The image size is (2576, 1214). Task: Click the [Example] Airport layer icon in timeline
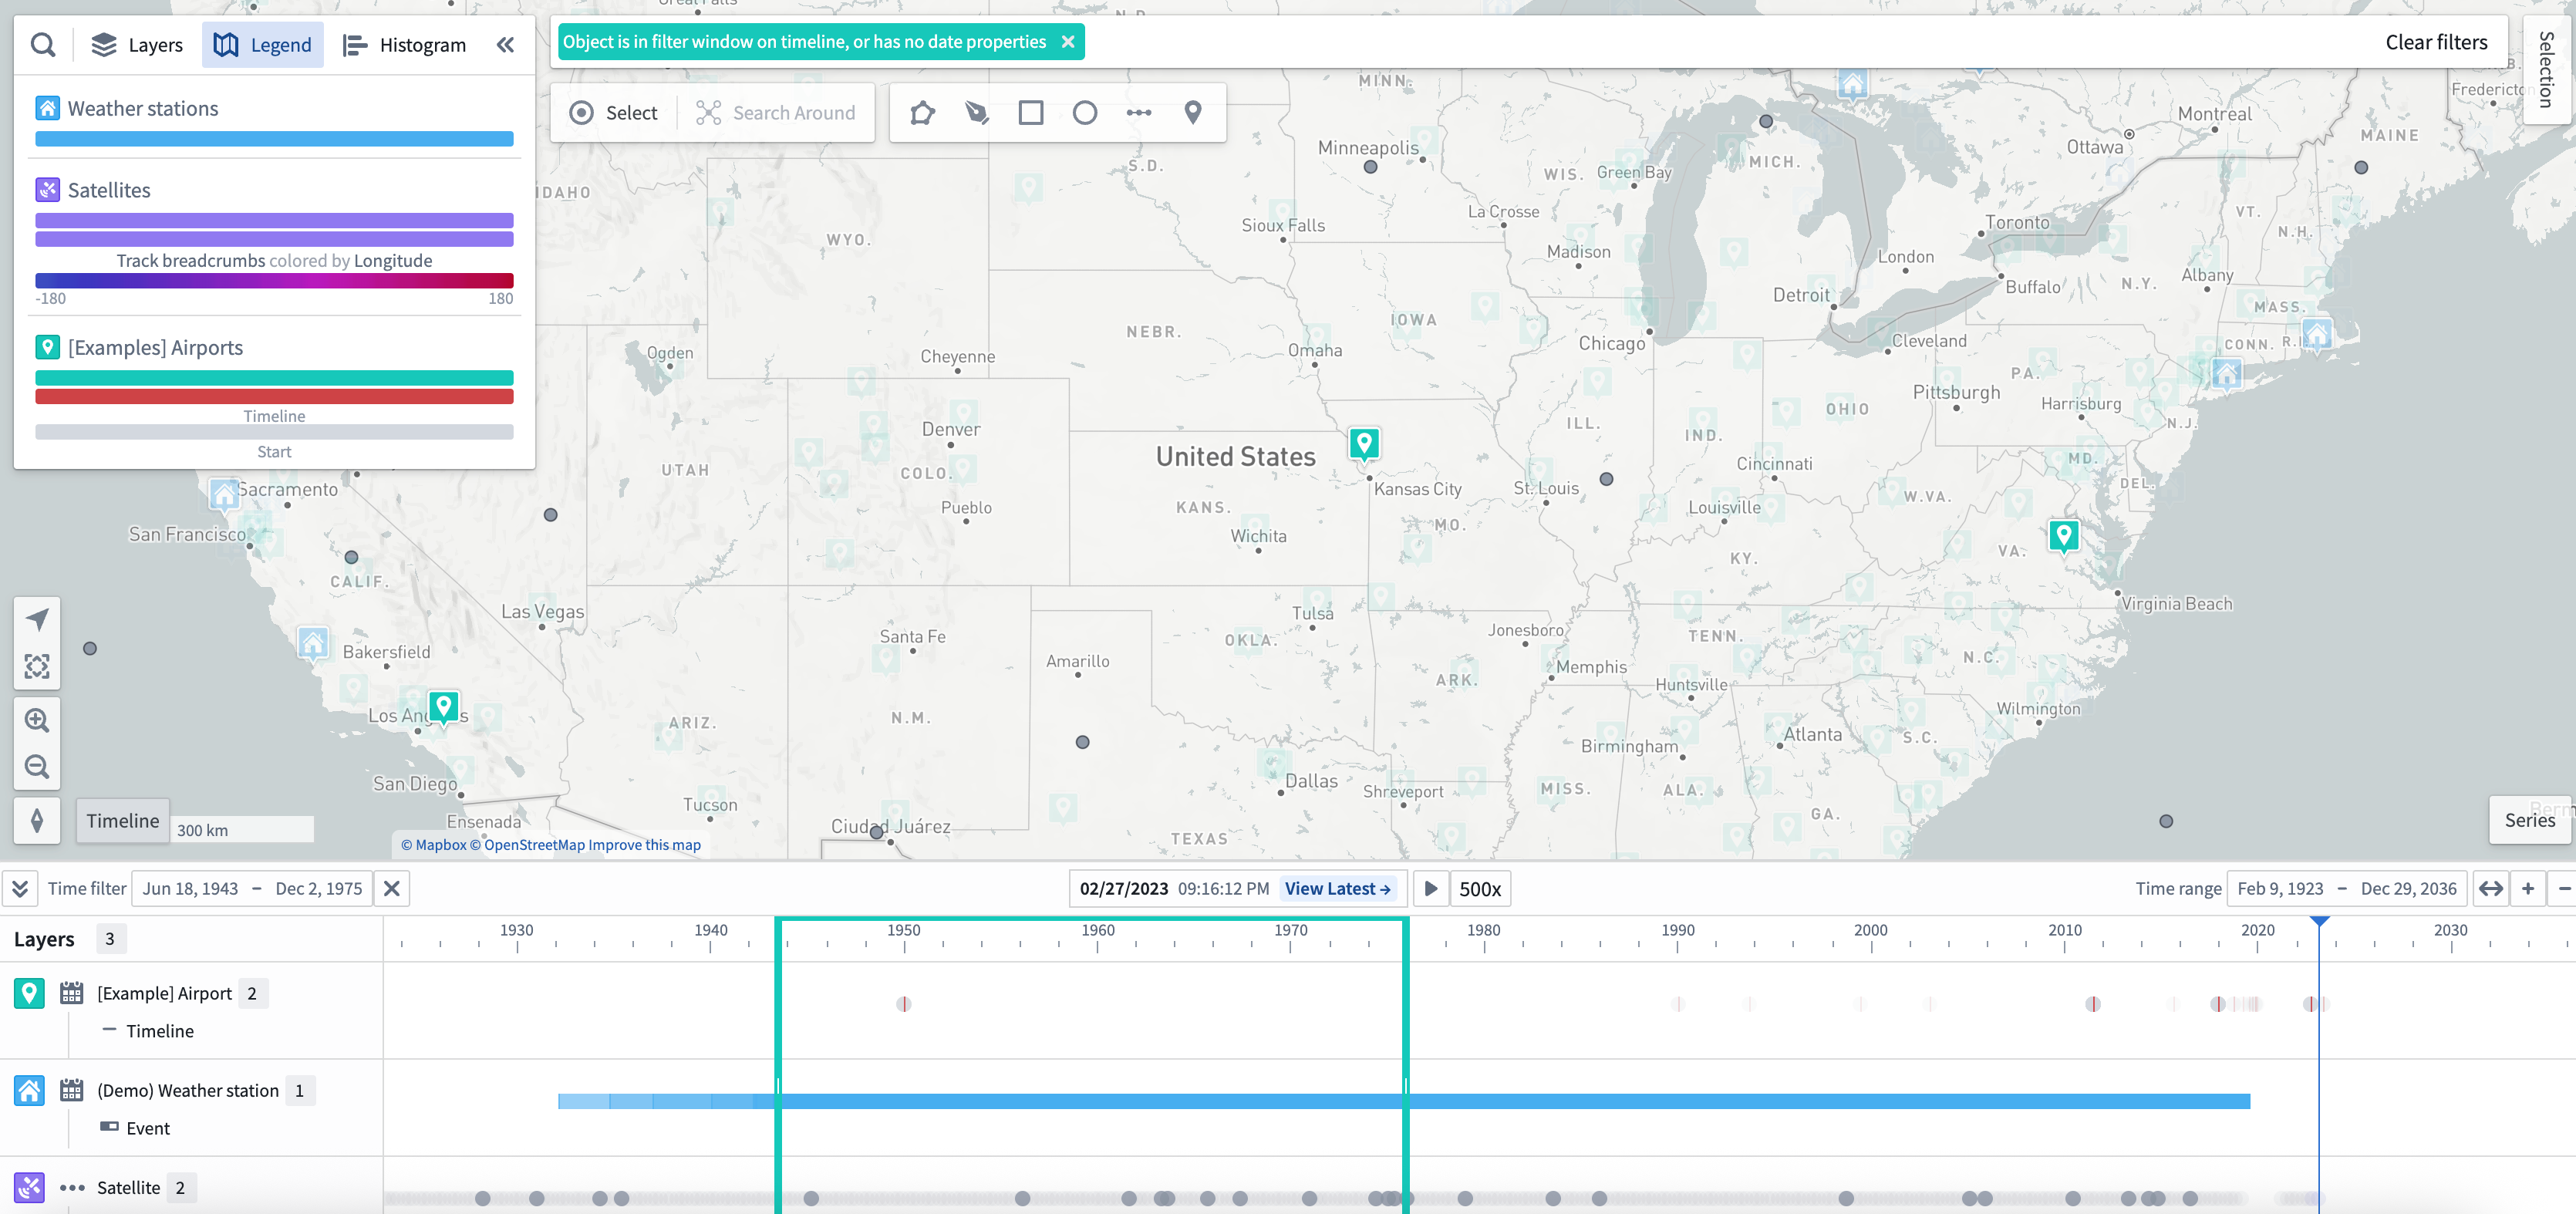pyautogui.click(x=29, y=993)
